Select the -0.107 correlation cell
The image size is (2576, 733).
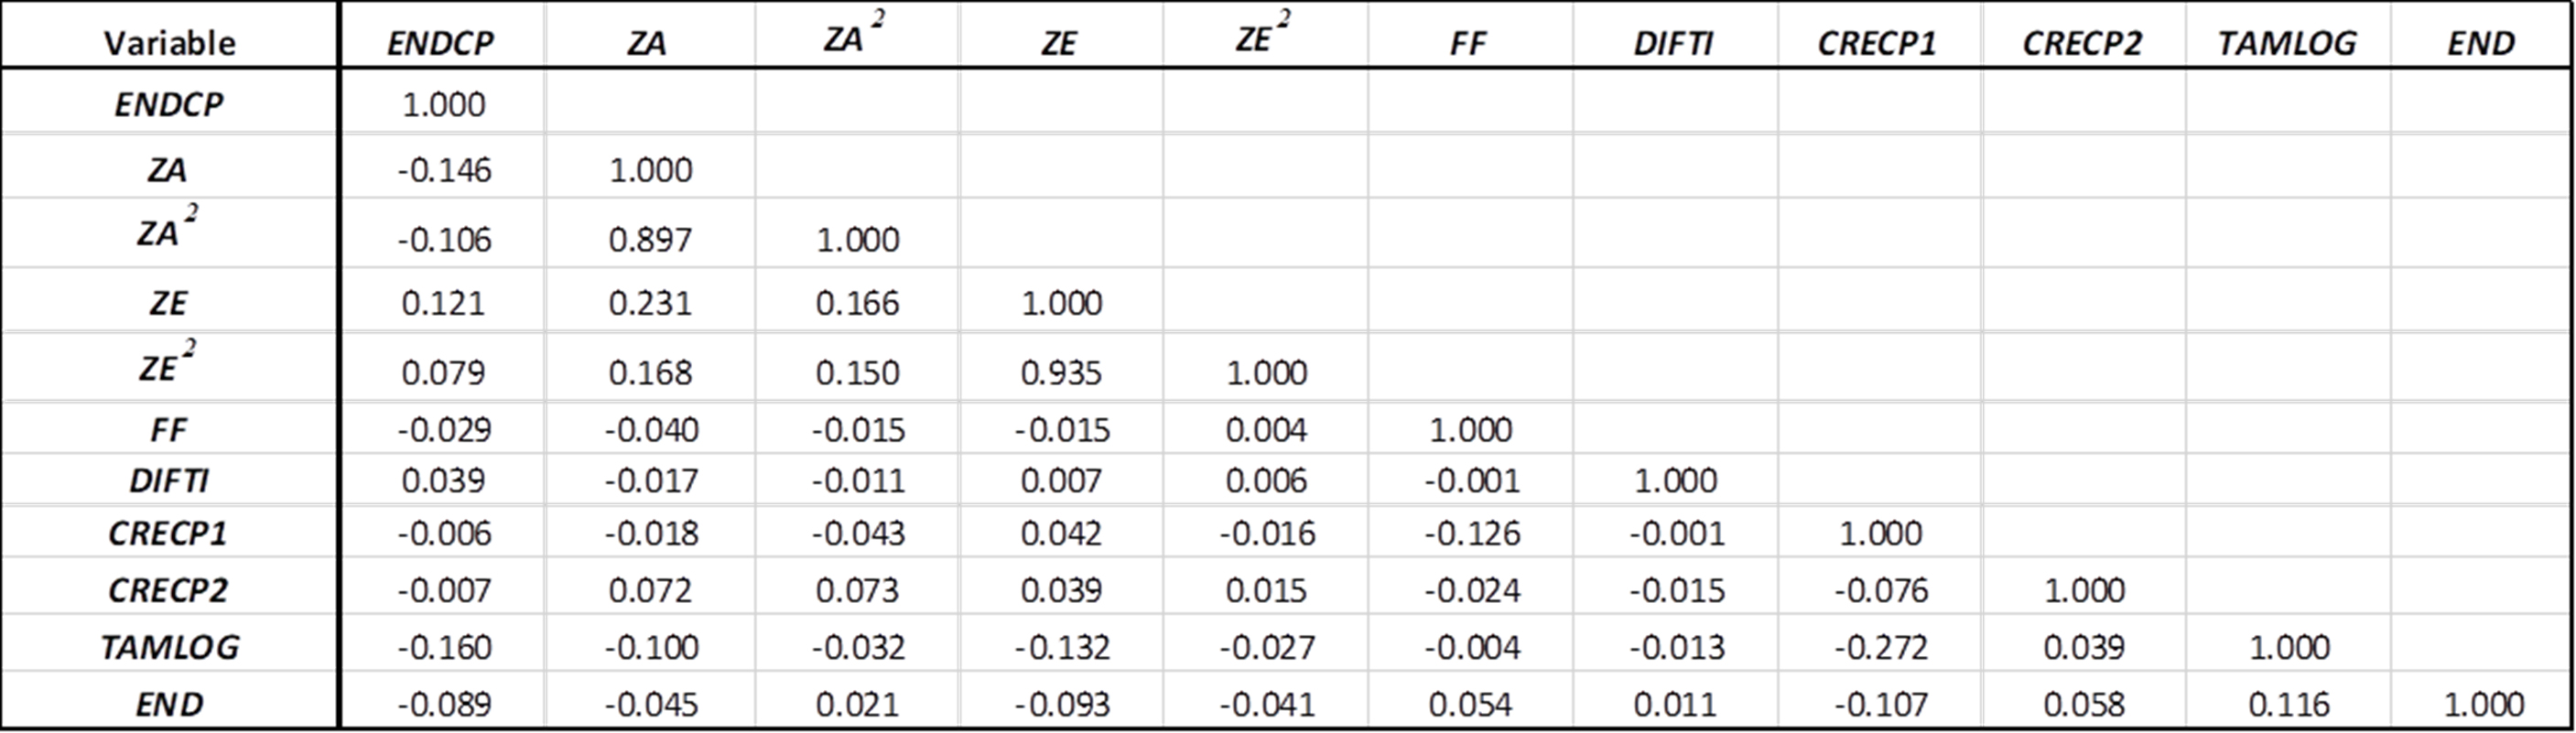coord(1880,704)
